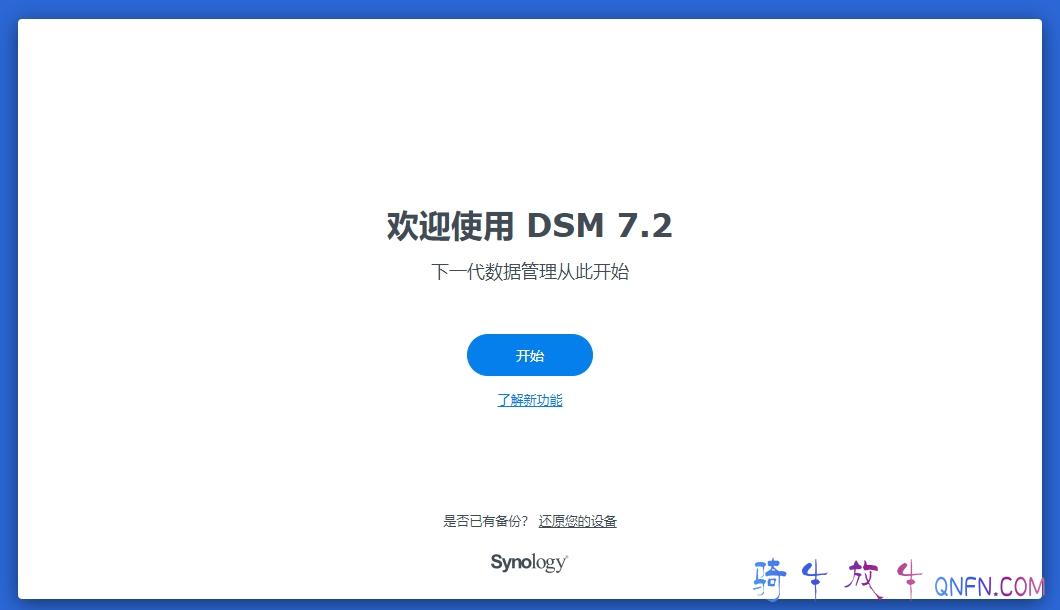Viewport: 1060px width, 610px height.
Task: Click the 是否已有备份? question text
Action: [x=485, y=521]
